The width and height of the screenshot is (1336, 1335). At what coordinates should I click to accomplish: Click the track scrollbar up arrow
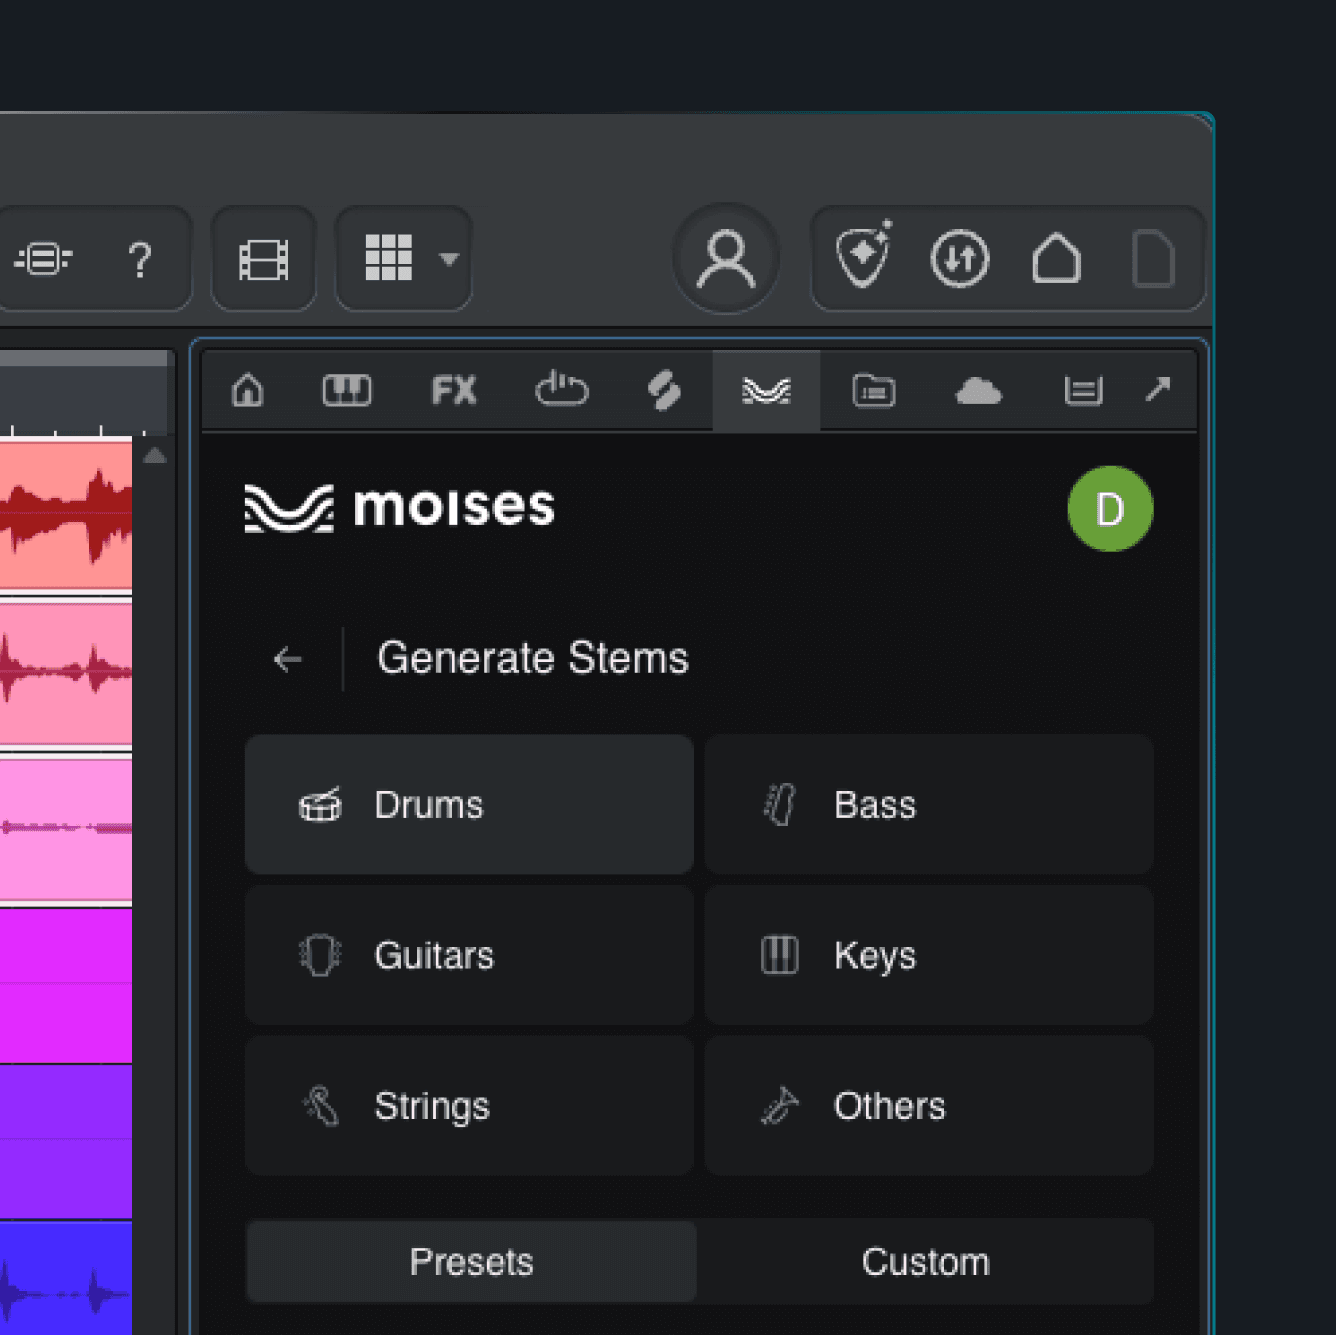coord(155,456)
